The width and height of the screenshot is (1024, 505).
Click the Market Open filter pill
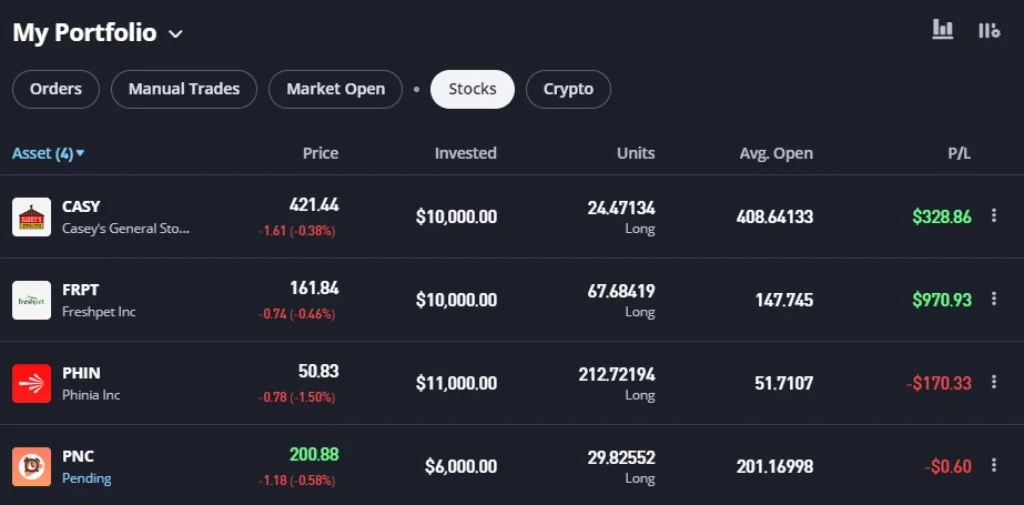[335, 89]
